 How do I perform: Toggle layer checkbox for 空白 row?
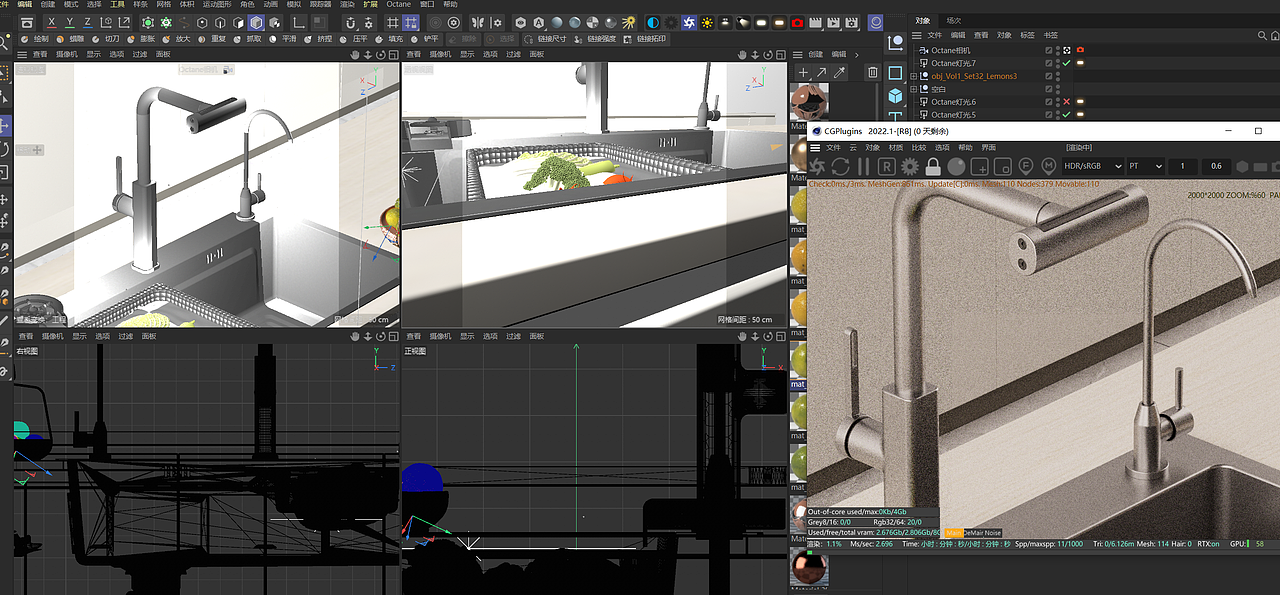1049,89
